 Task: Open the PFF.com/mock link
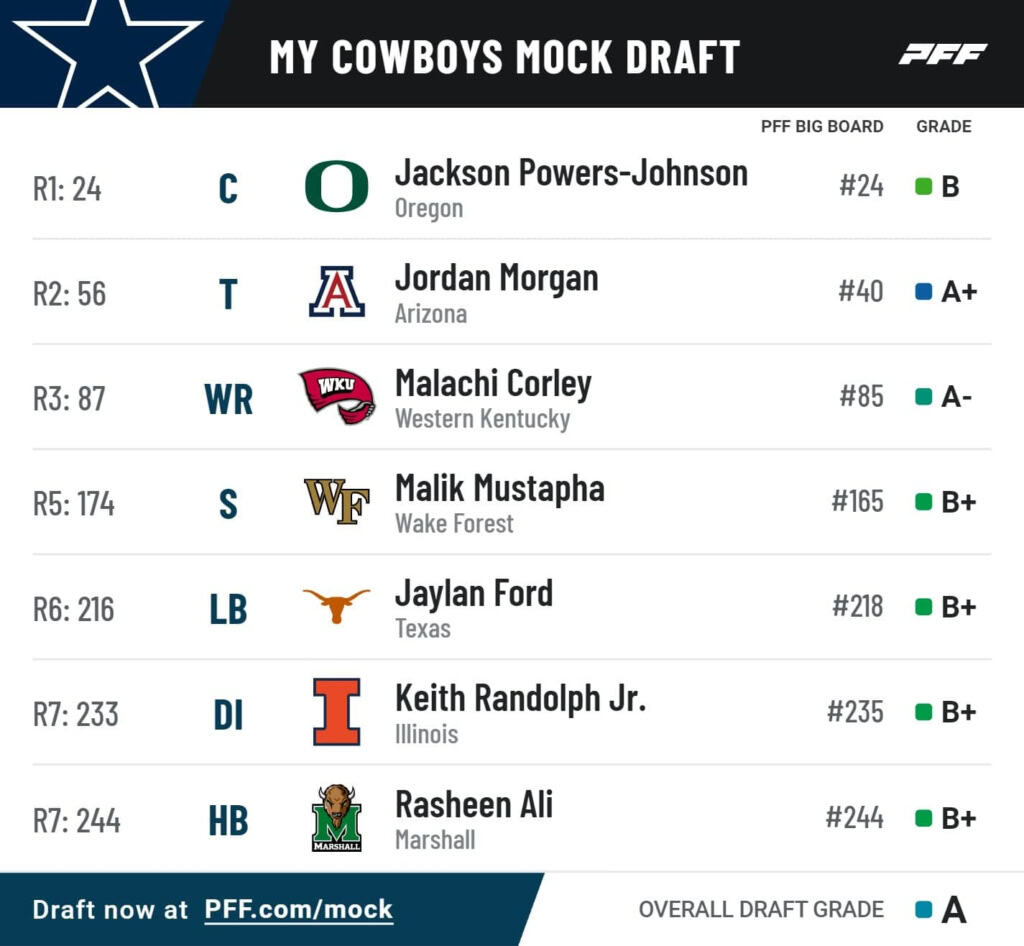(298, 910)
